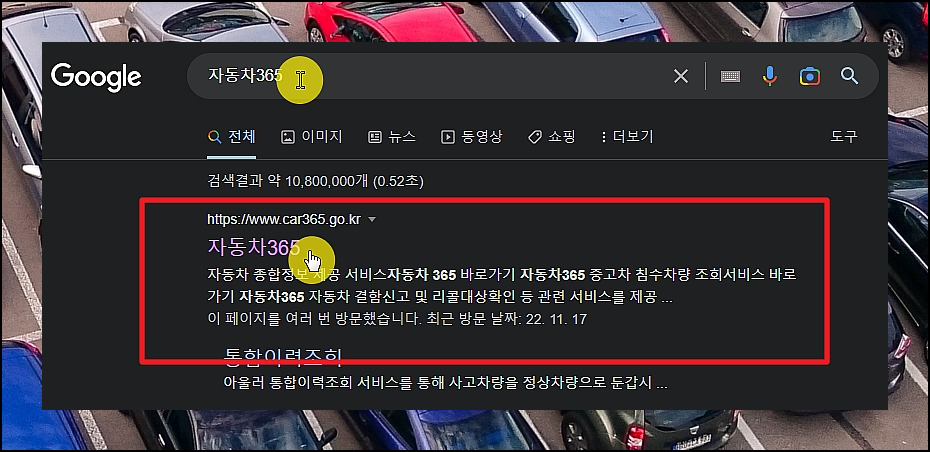The width and height of the screenshot is (930, 452).
Task: Click the snippet text 아울러 통합이력조회 서비스를 통해
Action: (x=445, y=383)
